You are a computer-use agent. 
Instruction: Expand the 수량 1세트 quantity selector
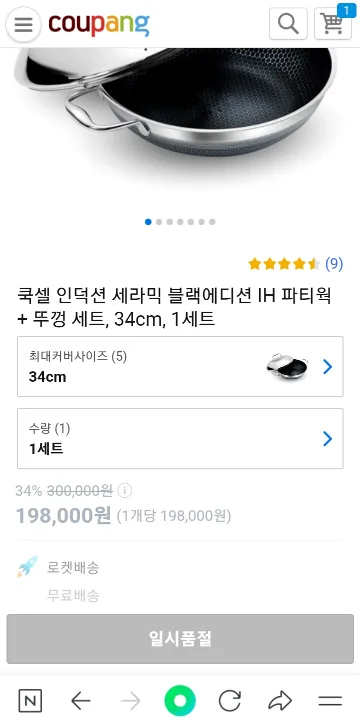tap(180, 438)
